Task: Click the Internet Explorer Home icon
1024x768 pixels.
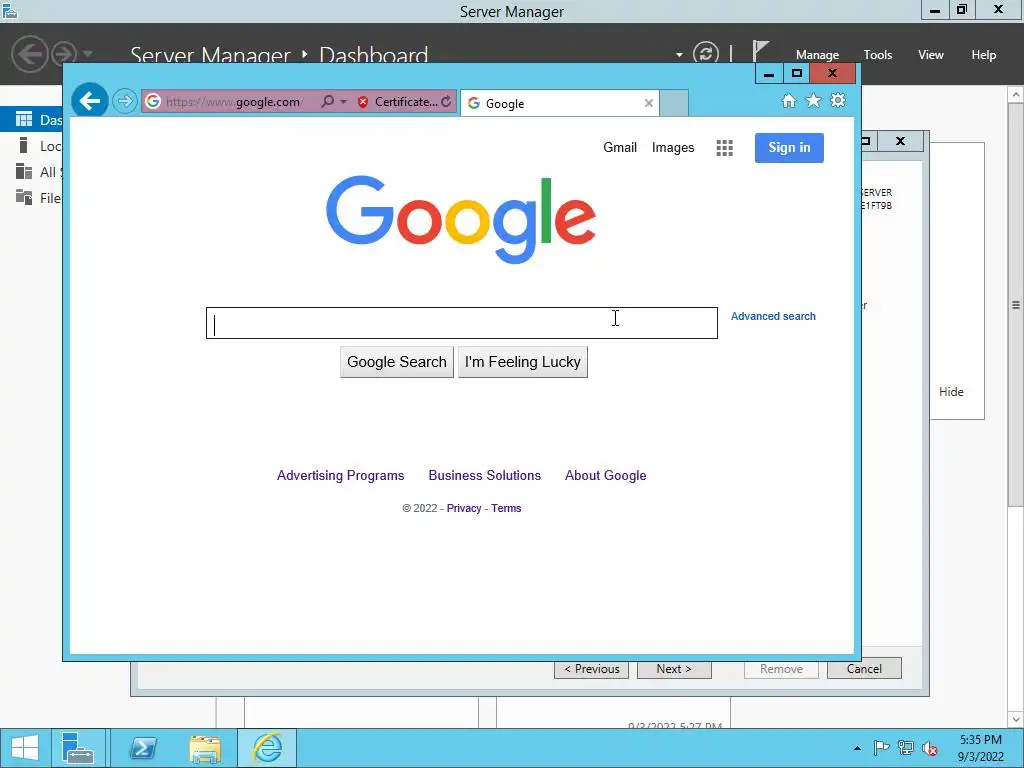Action: (789, 101)
